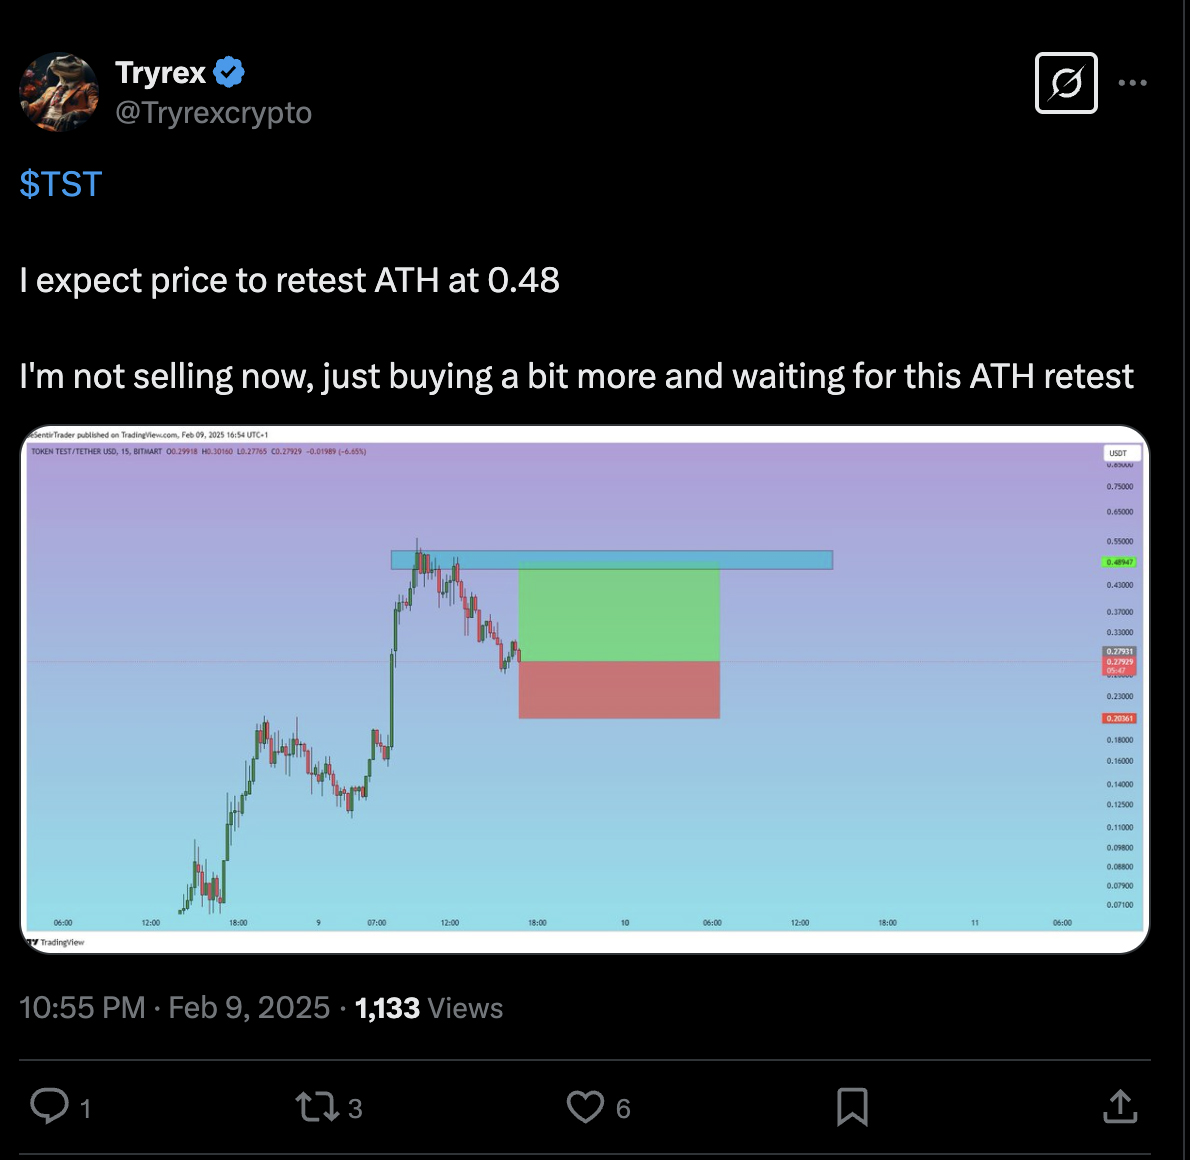Open the post timestamp 10:55 PM link
Screen dimensions: 1190x1160
click(82, 1007)
